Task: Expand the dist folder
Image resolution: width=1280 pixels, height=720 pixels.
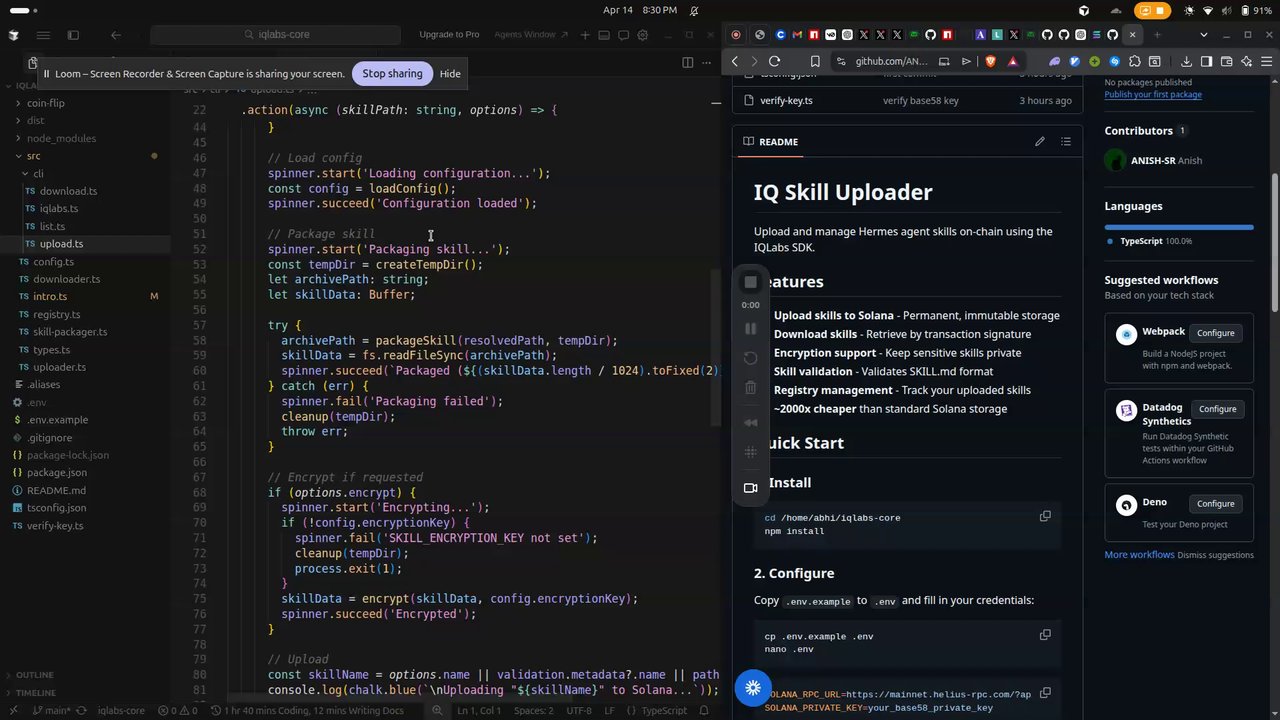Action: click(35, 121)
